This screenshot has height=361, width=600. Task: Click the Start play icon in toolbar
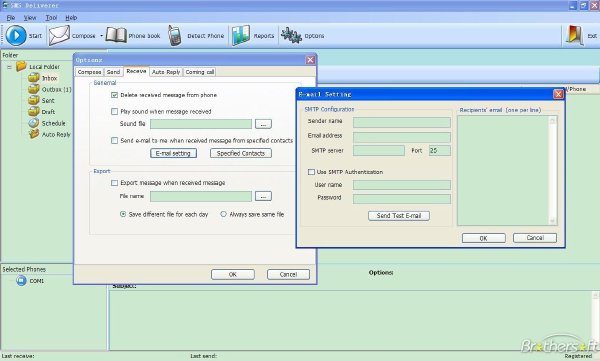pos(16,36)
